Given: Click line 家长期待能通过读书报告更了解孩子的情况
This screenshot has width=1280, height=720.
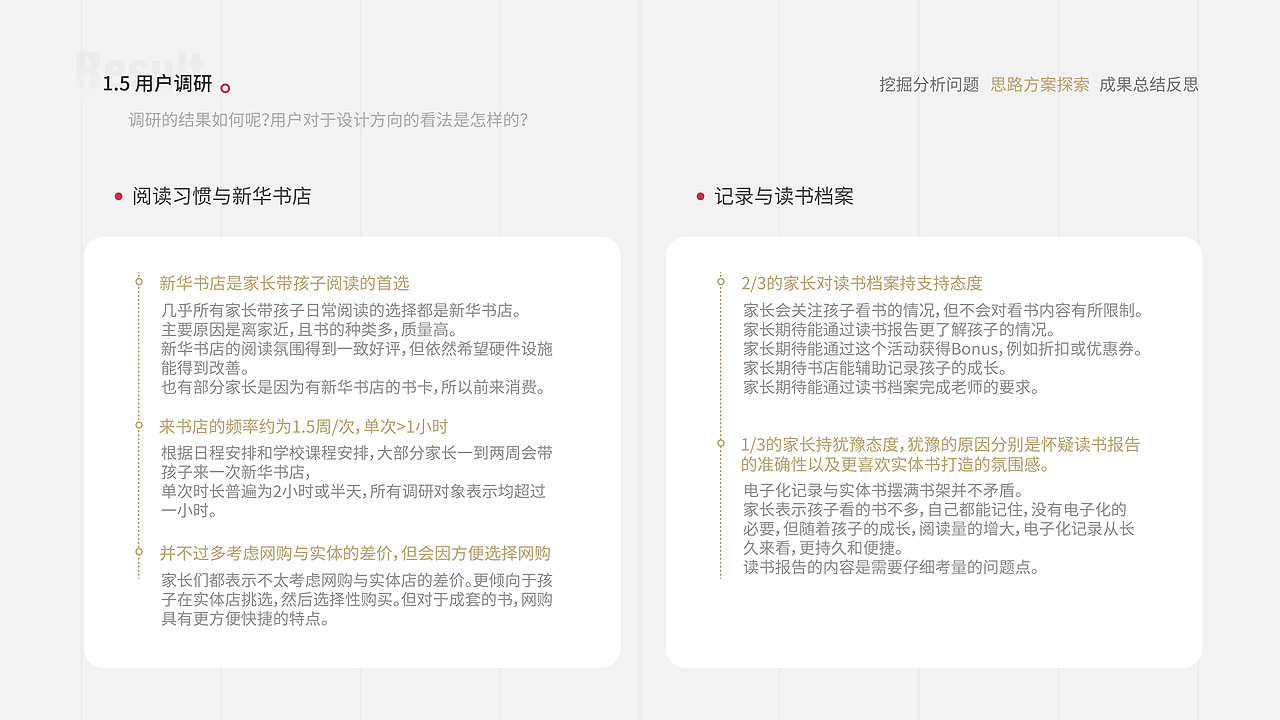Looking at the screenshot, I should tap(899, 329).
